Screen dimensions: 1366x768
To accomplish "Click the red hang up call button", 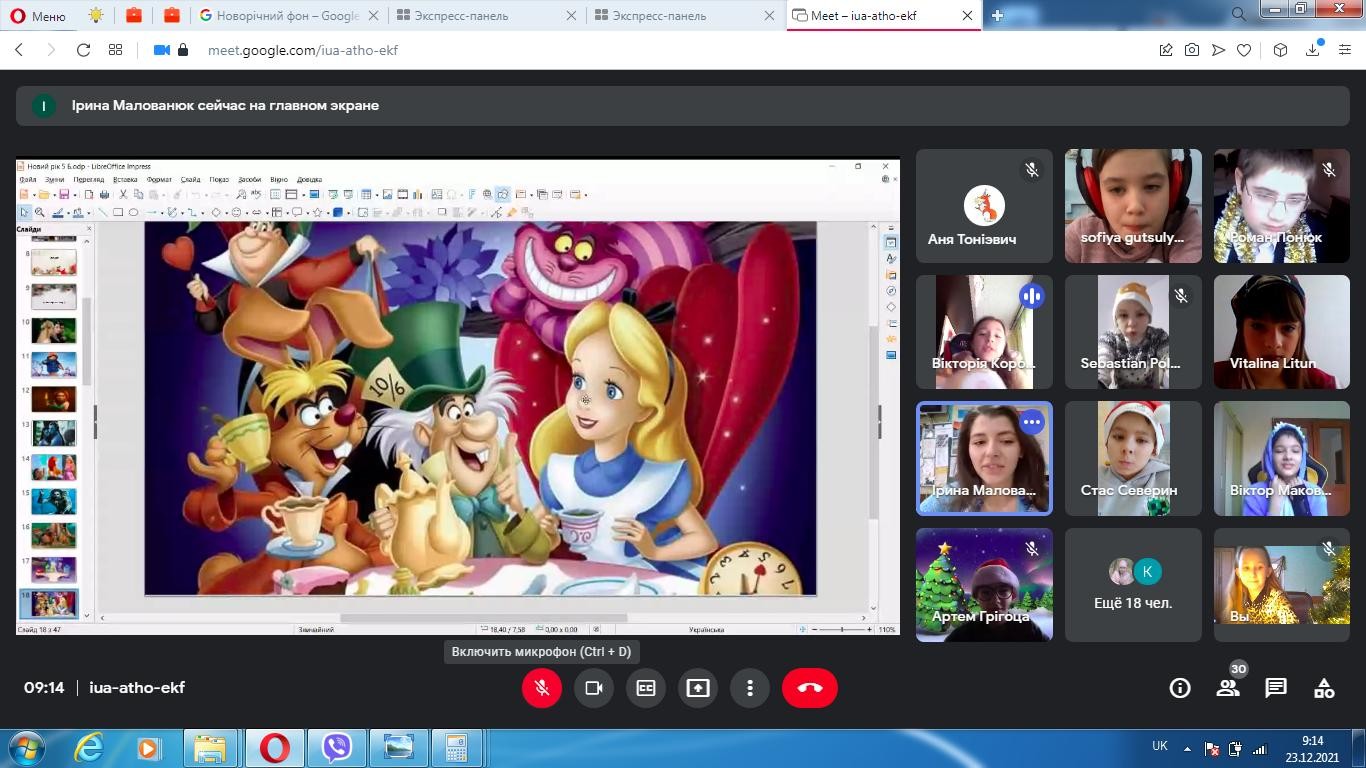I will pos(810,688).
